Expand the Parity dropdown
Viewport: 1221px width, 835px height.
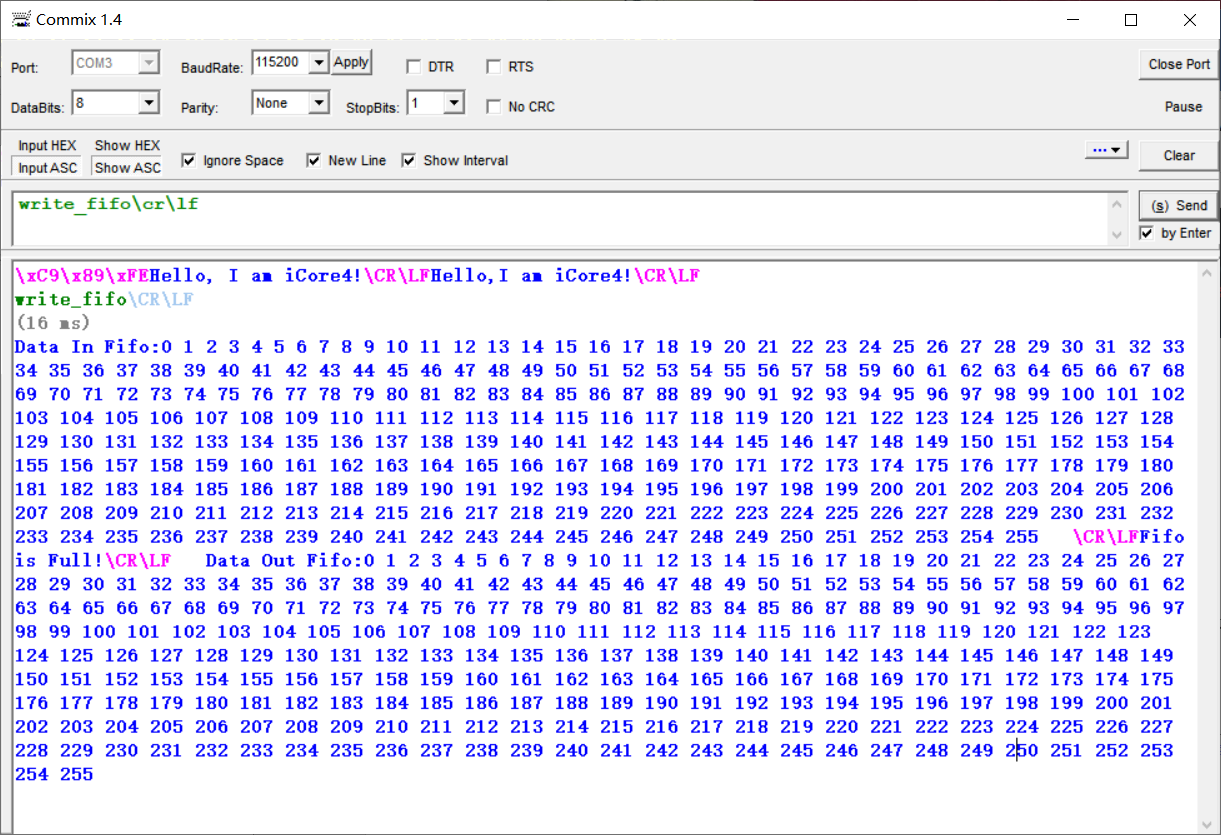coord(318,103)
